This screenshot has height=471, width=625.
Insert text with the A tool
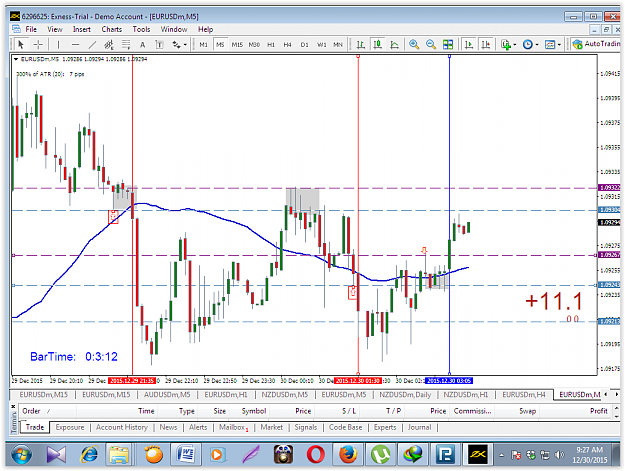point(142,45)
